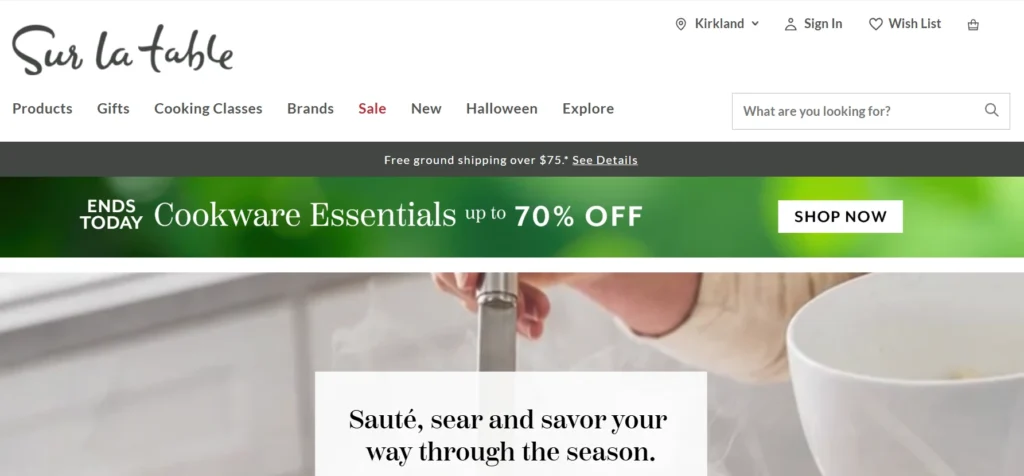Click the See Details shipping link

click(x=605, y=160)
